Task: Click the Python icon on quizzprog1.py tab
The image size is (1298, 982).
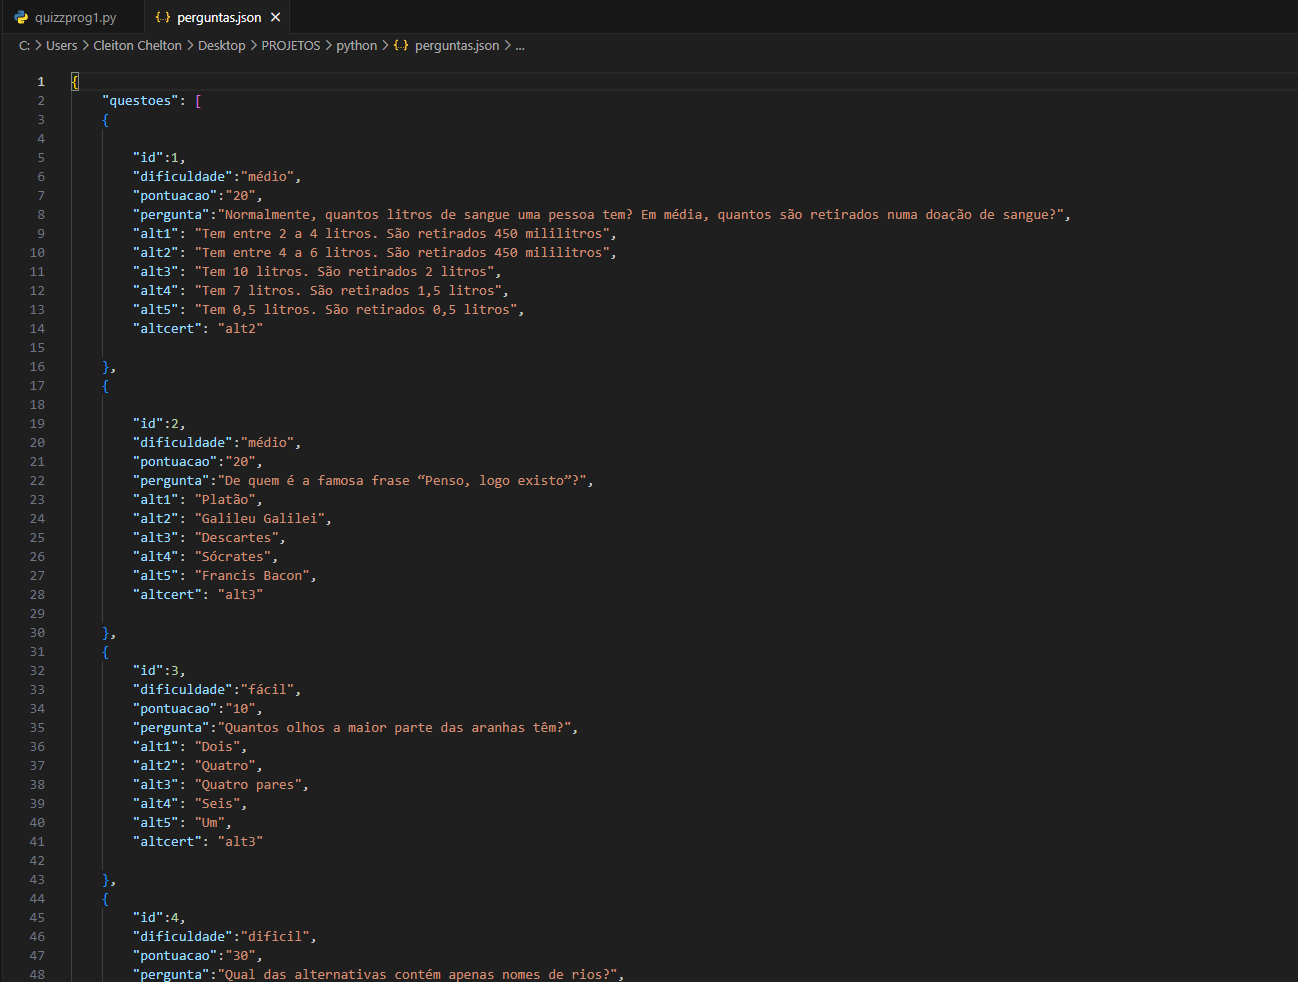Action: pos(21,17)
